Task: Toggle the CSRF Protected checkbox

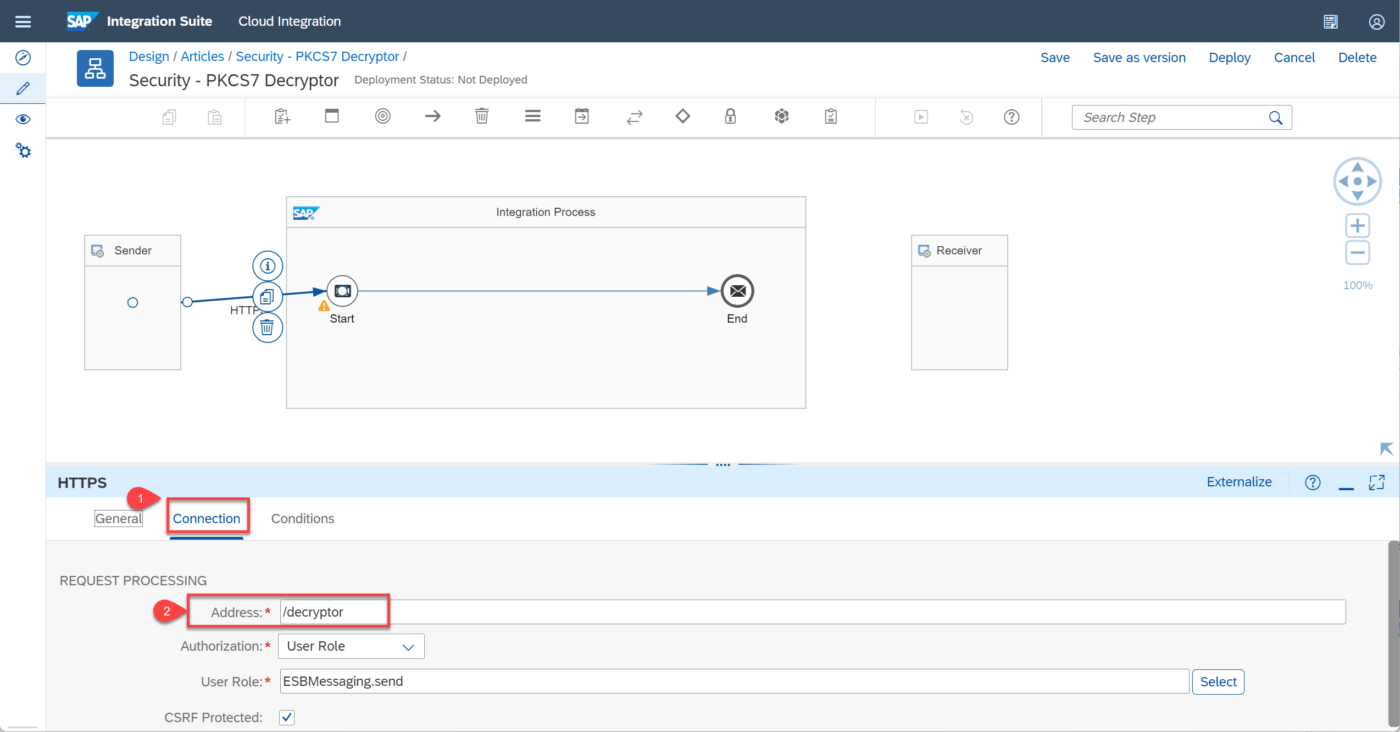Action: 287,717
